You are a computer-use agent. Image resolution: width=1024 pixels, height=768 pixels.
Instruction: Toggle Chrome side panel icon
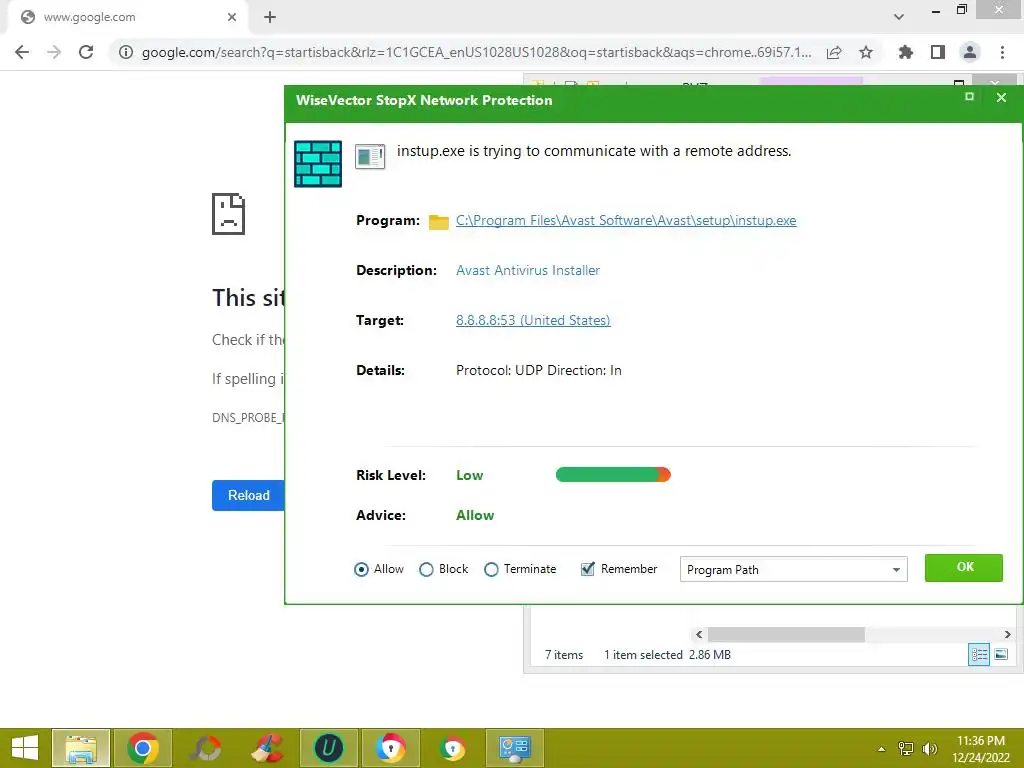click(938, 52)
